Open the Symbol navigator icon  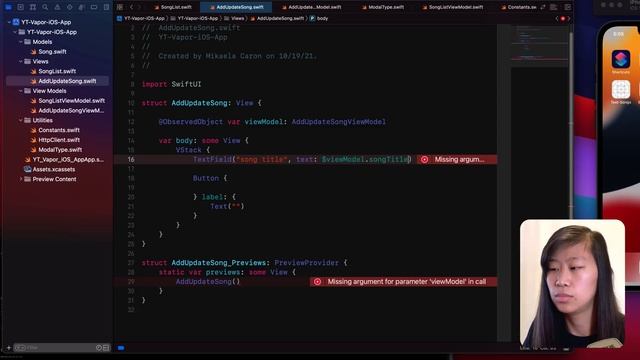33,7
